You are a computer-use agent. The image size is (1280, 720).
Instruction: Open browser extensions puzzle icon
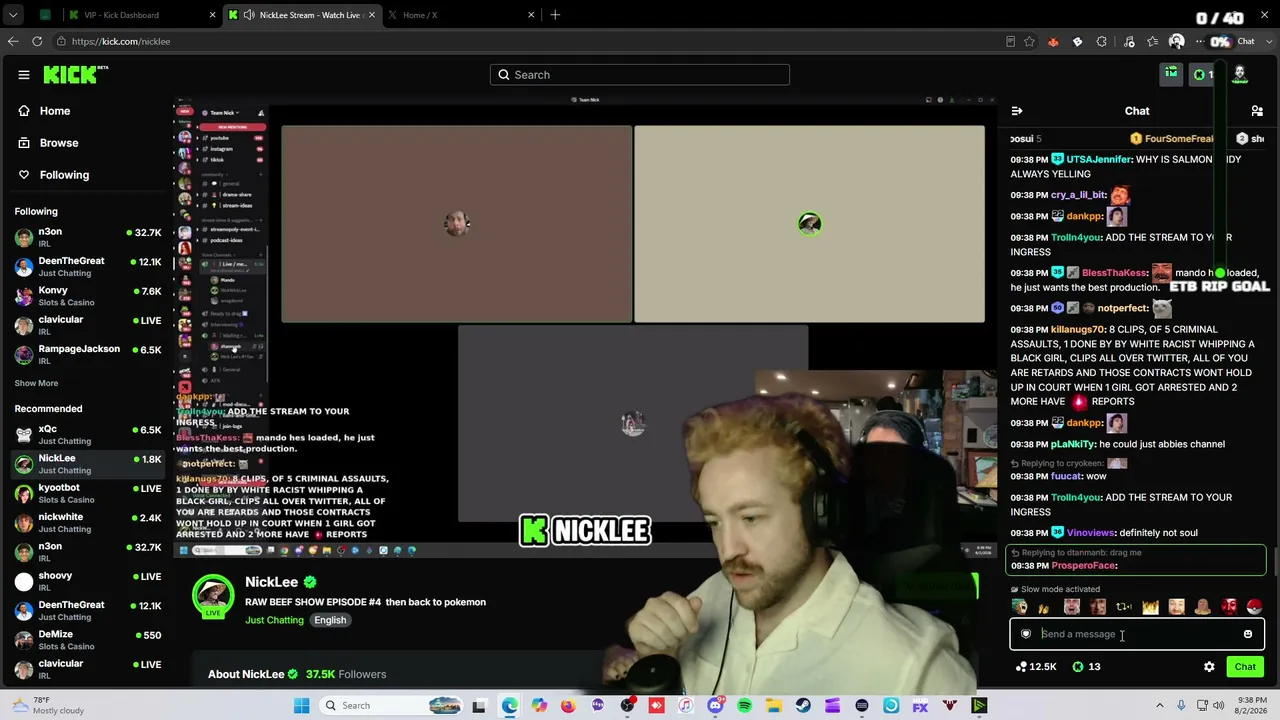click(1101, 42)
